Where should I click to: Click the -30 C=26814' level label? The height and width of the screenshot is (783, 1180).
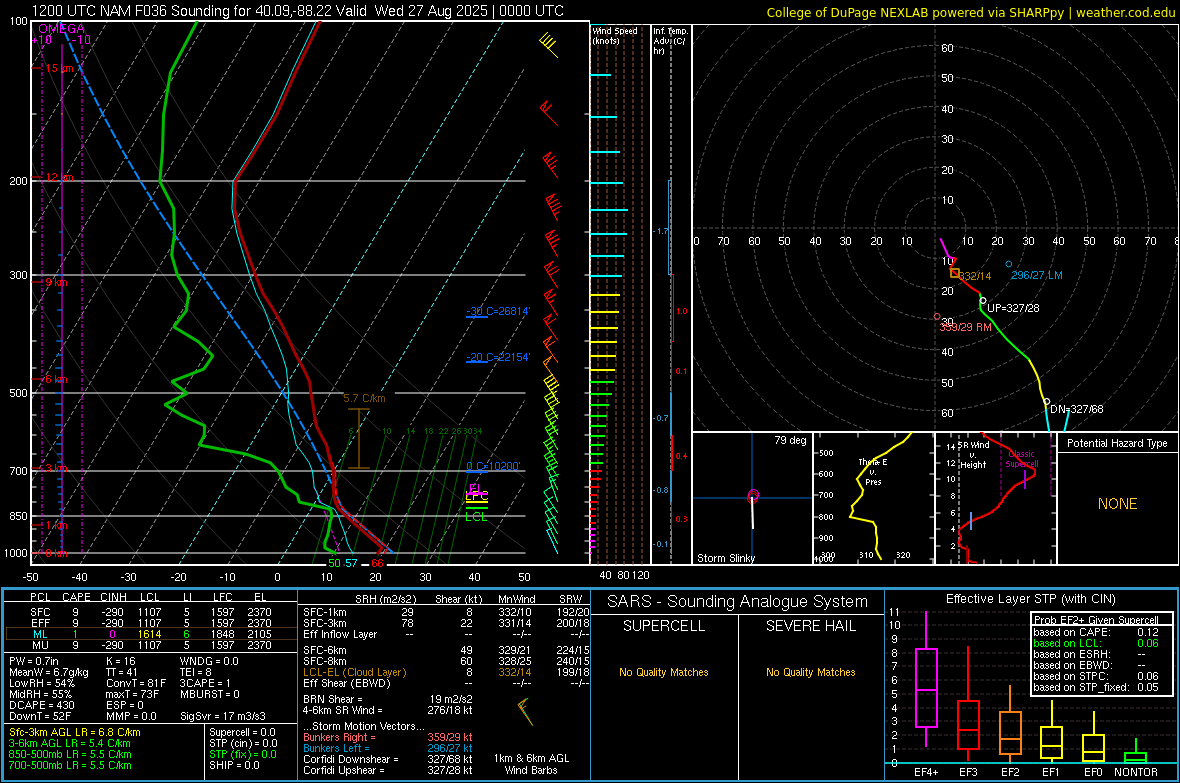coord(498,311)
